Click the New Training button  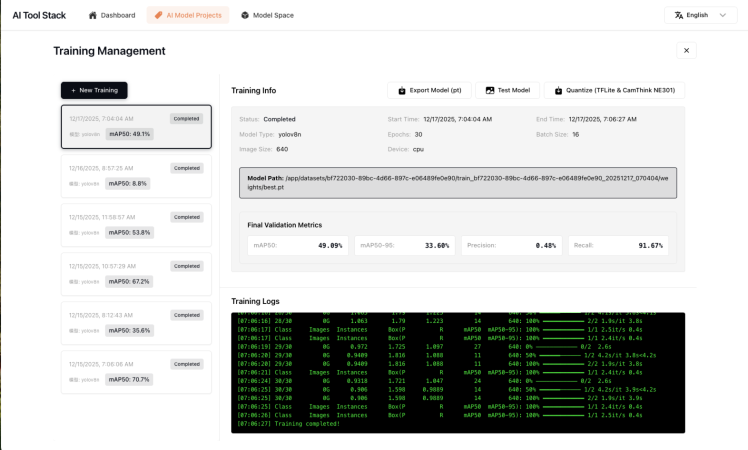point(94,90)
